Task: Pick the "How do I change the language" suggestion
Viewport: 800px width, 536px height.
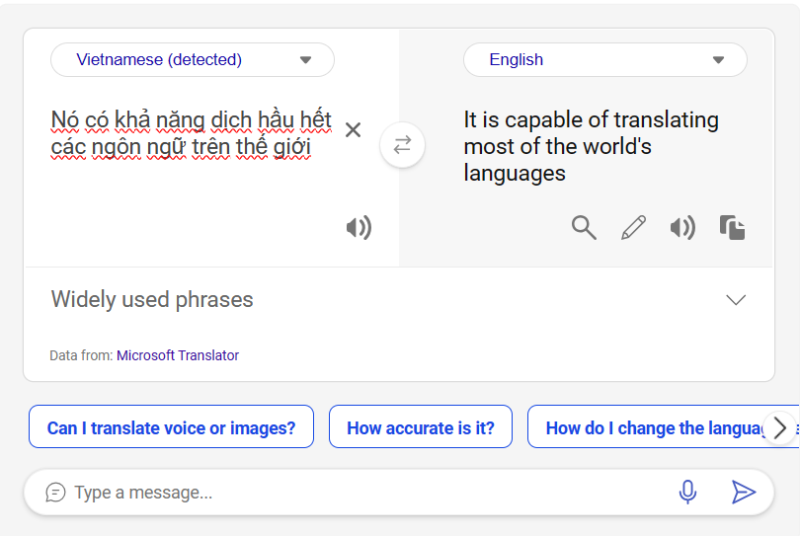Action: (x=655, y=427)
